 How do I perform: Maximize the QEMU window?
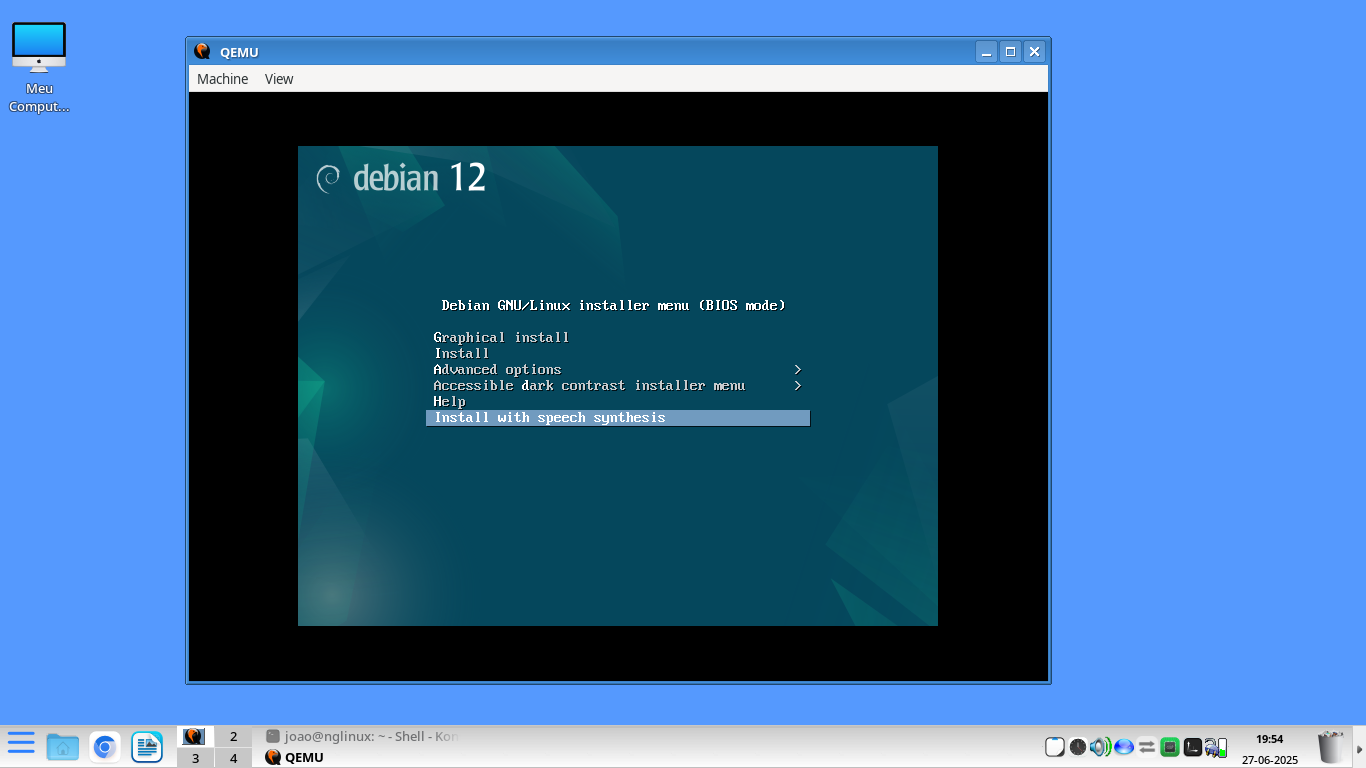pyautogui.click(x=1010, y=52)
